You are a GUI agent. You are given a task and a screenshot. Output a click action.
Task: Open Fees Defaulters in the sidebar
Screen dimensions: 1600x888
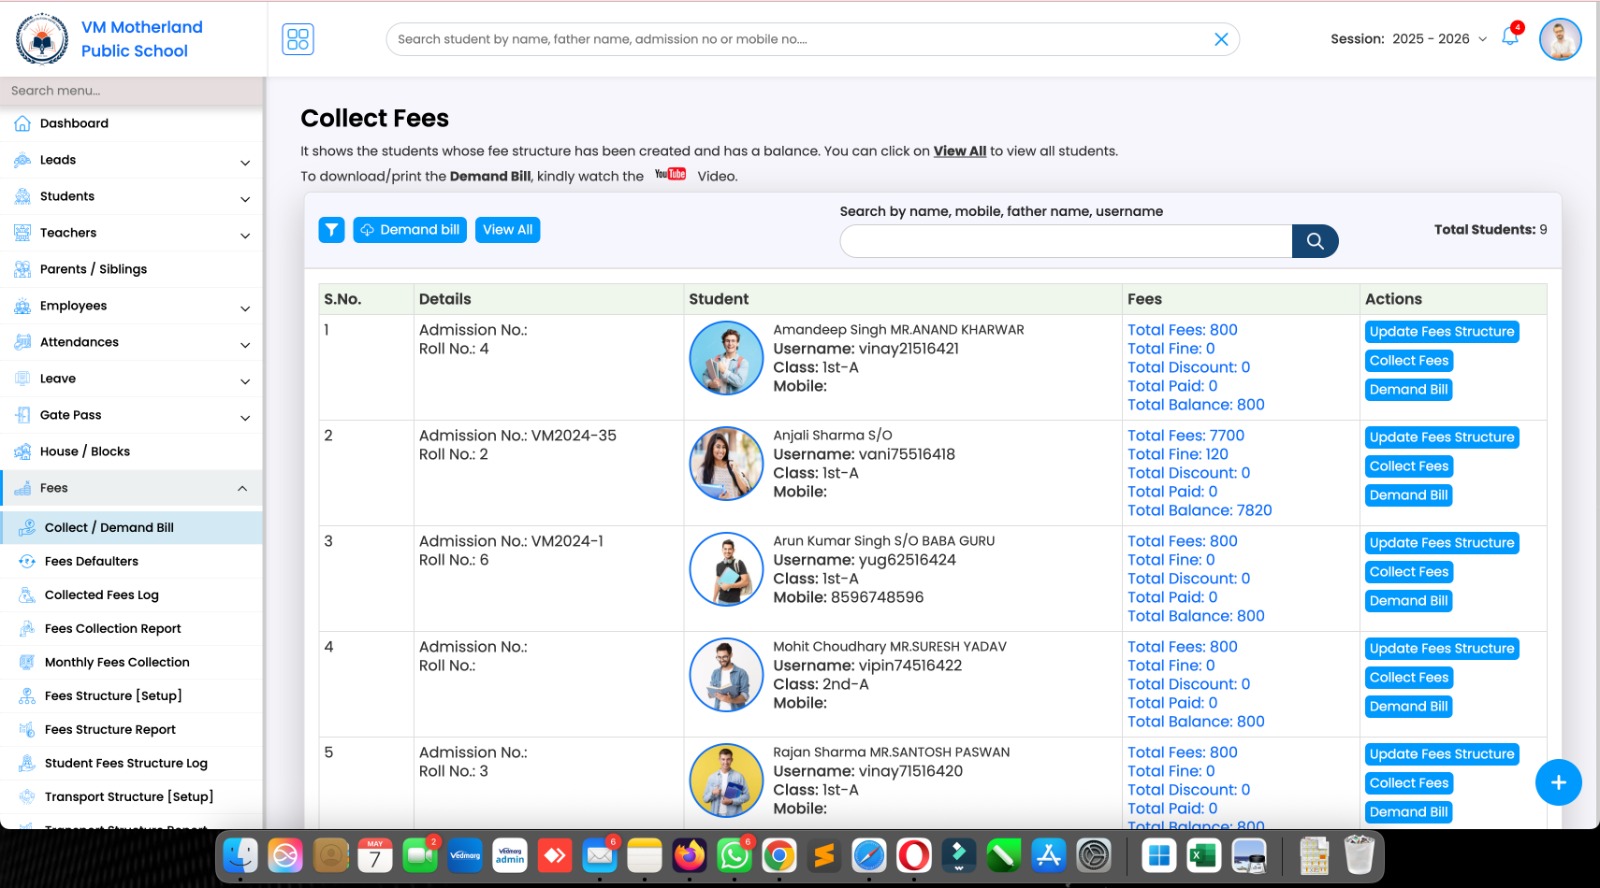91,561
